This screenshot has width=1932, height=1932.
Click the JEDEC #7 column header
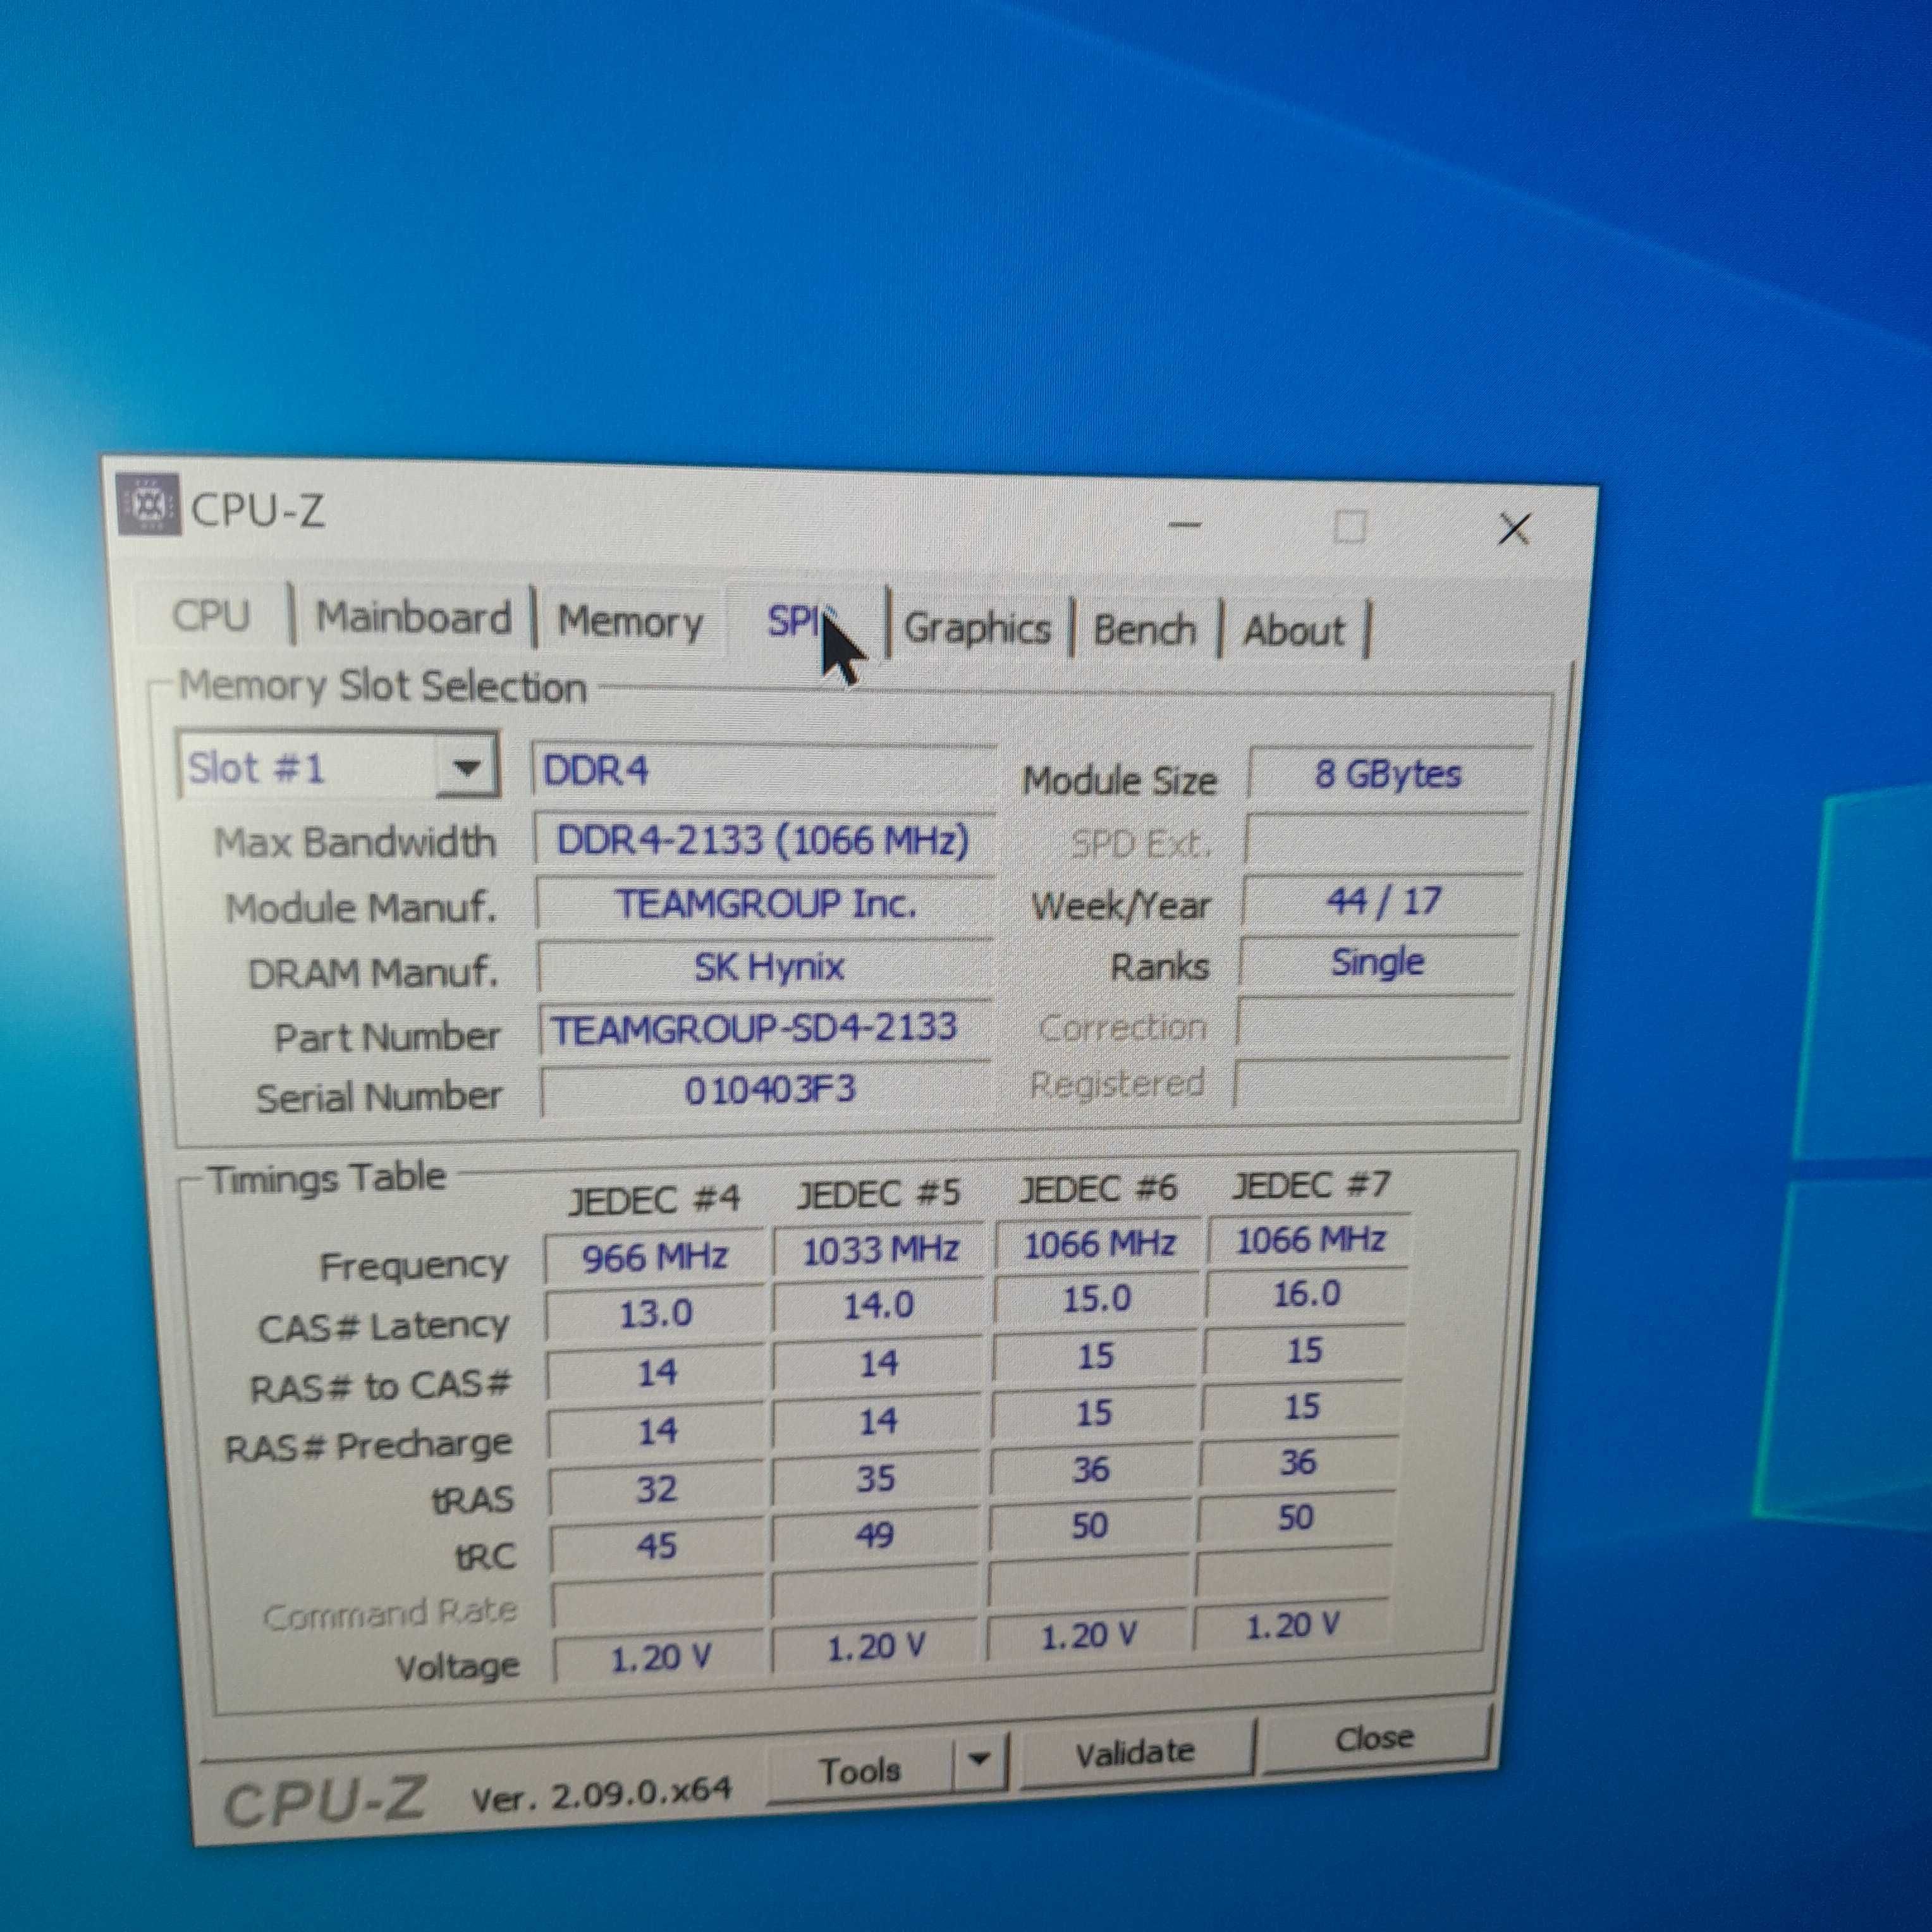click(x=1311, y=1185)
